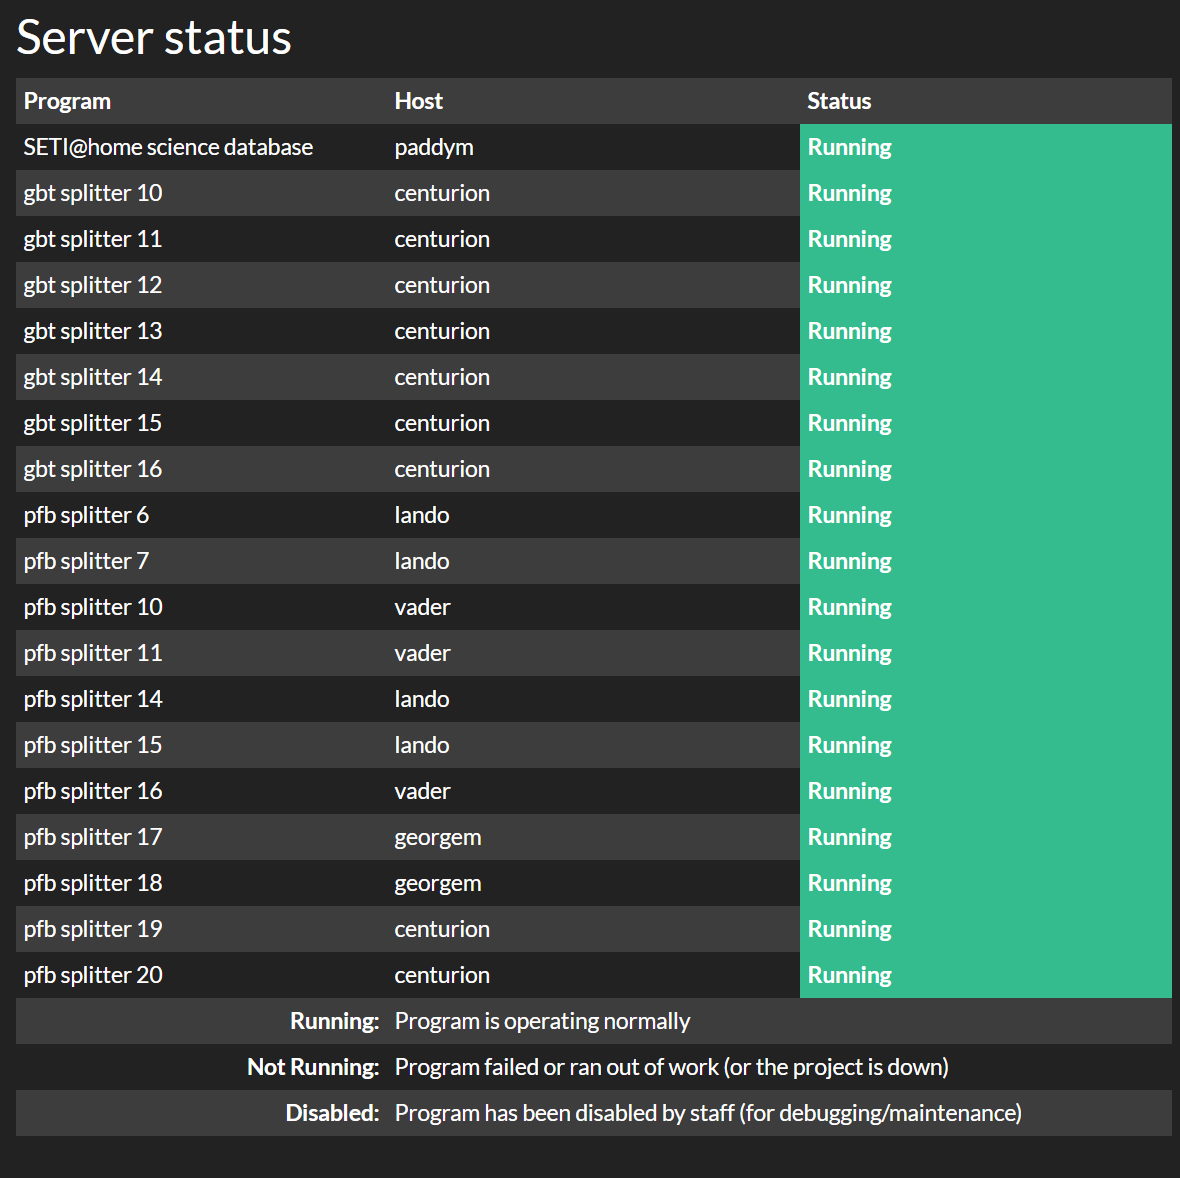Select 'Program is operating normally' description
Viewport: 1180px width, 1178px height.
[542, 1021]
